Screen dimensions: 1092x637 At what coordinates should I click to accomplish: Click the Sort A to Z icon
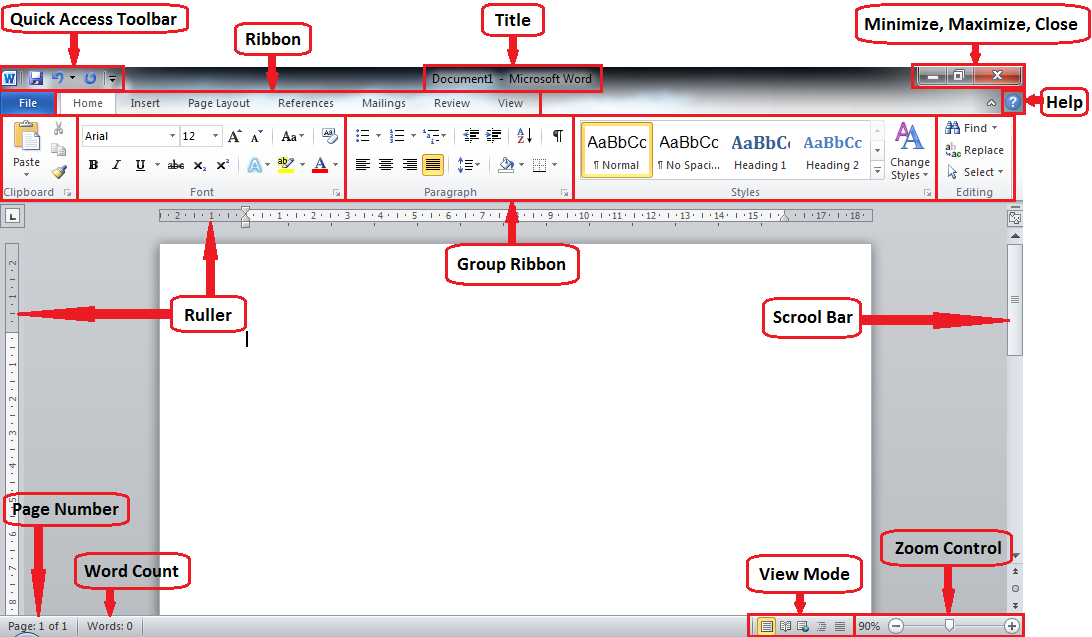point(524,136)
